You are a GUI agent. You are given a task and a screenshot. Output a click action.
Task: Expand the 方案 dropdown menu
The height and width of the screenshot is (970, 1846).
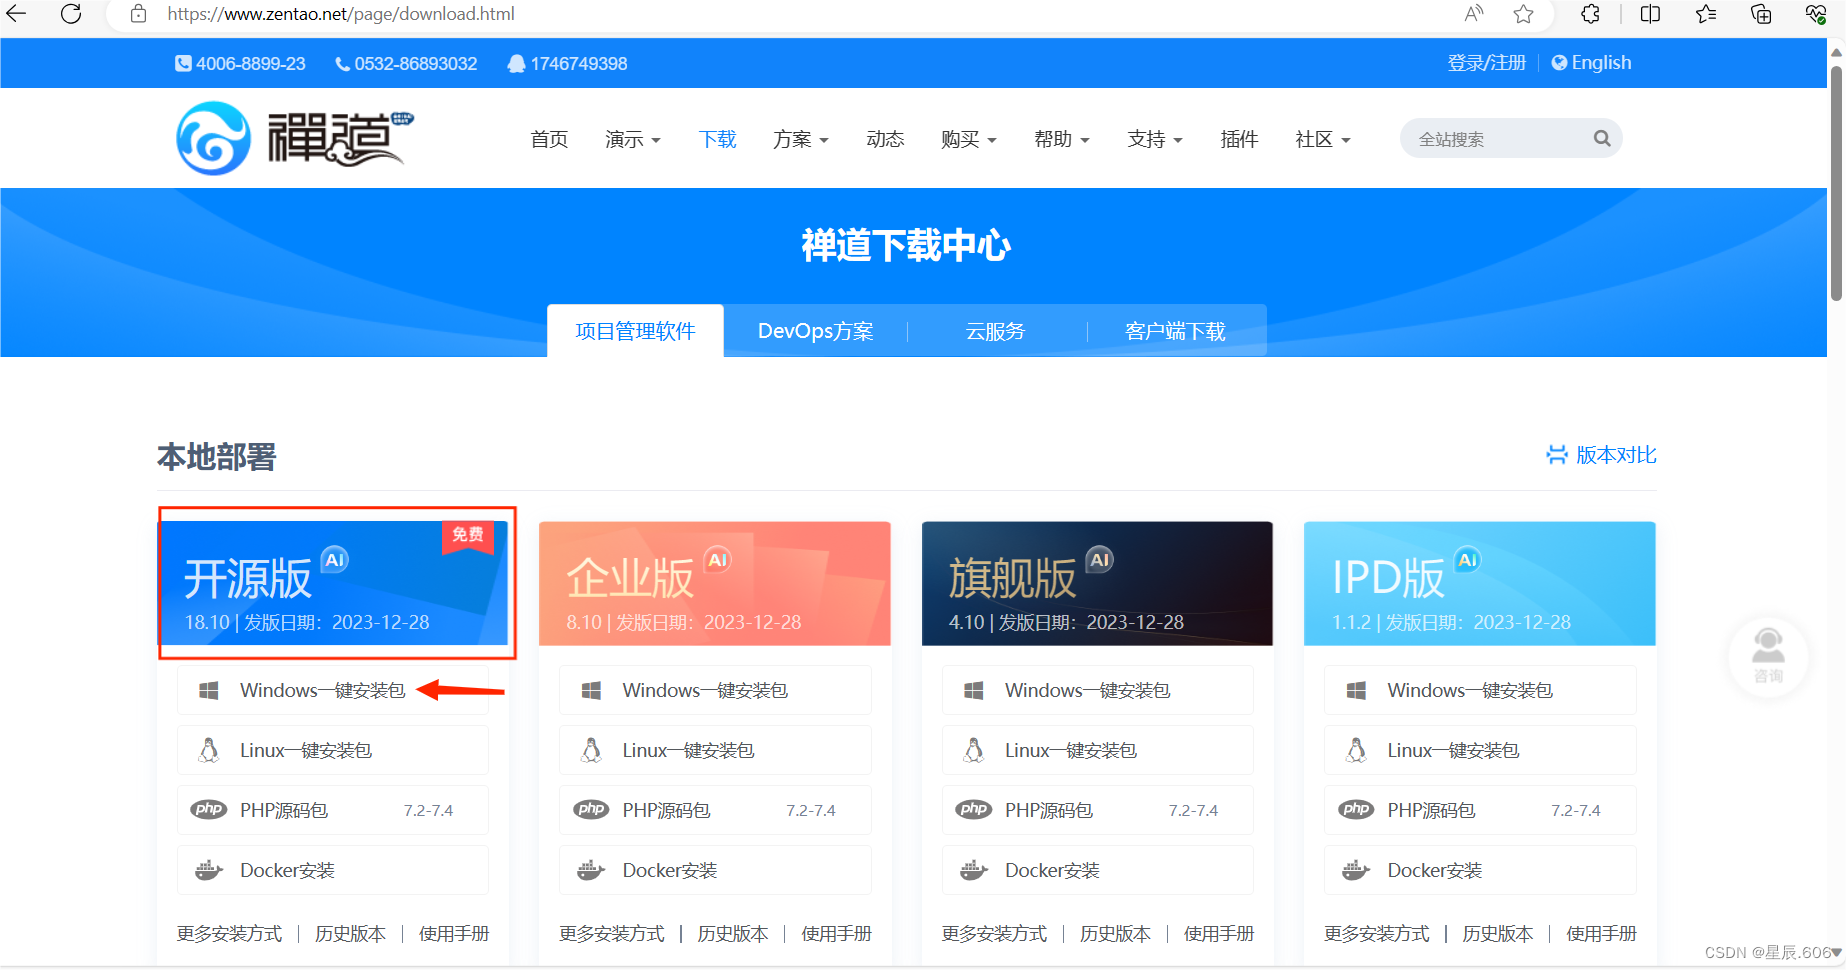(x=801, y=139)
